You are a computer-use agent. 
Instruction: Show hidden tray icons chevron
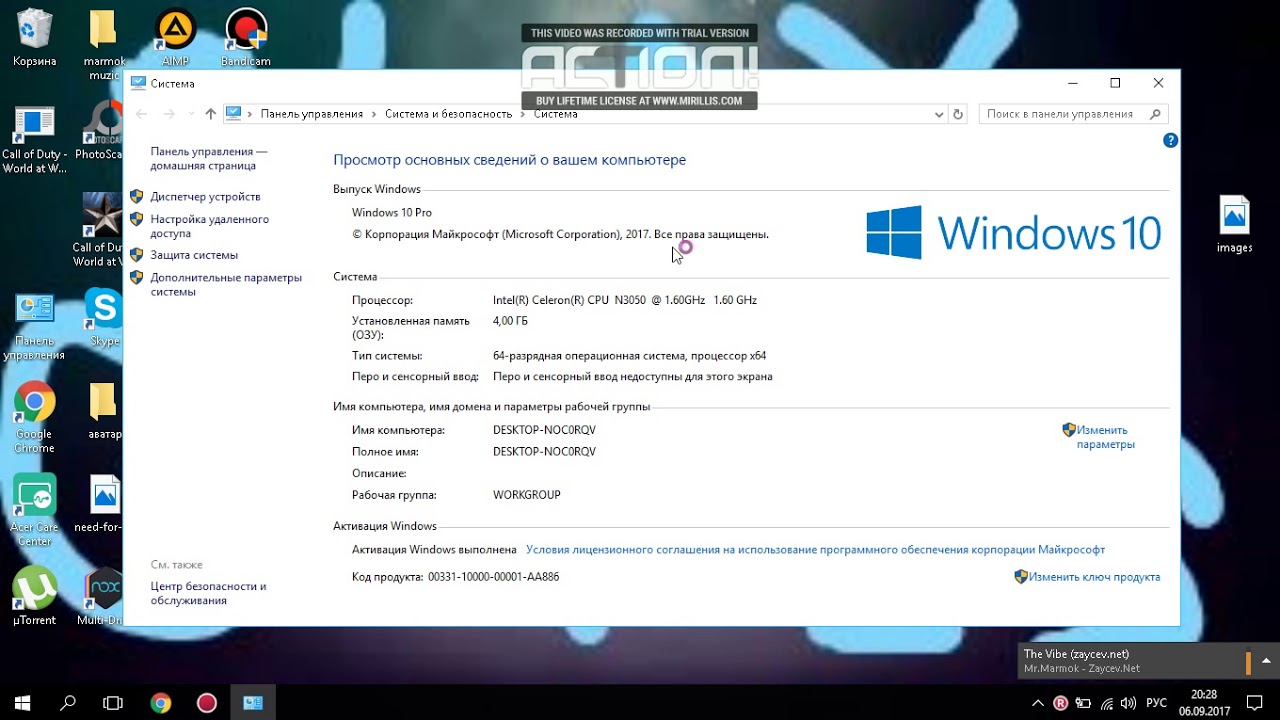(1036, 703)
